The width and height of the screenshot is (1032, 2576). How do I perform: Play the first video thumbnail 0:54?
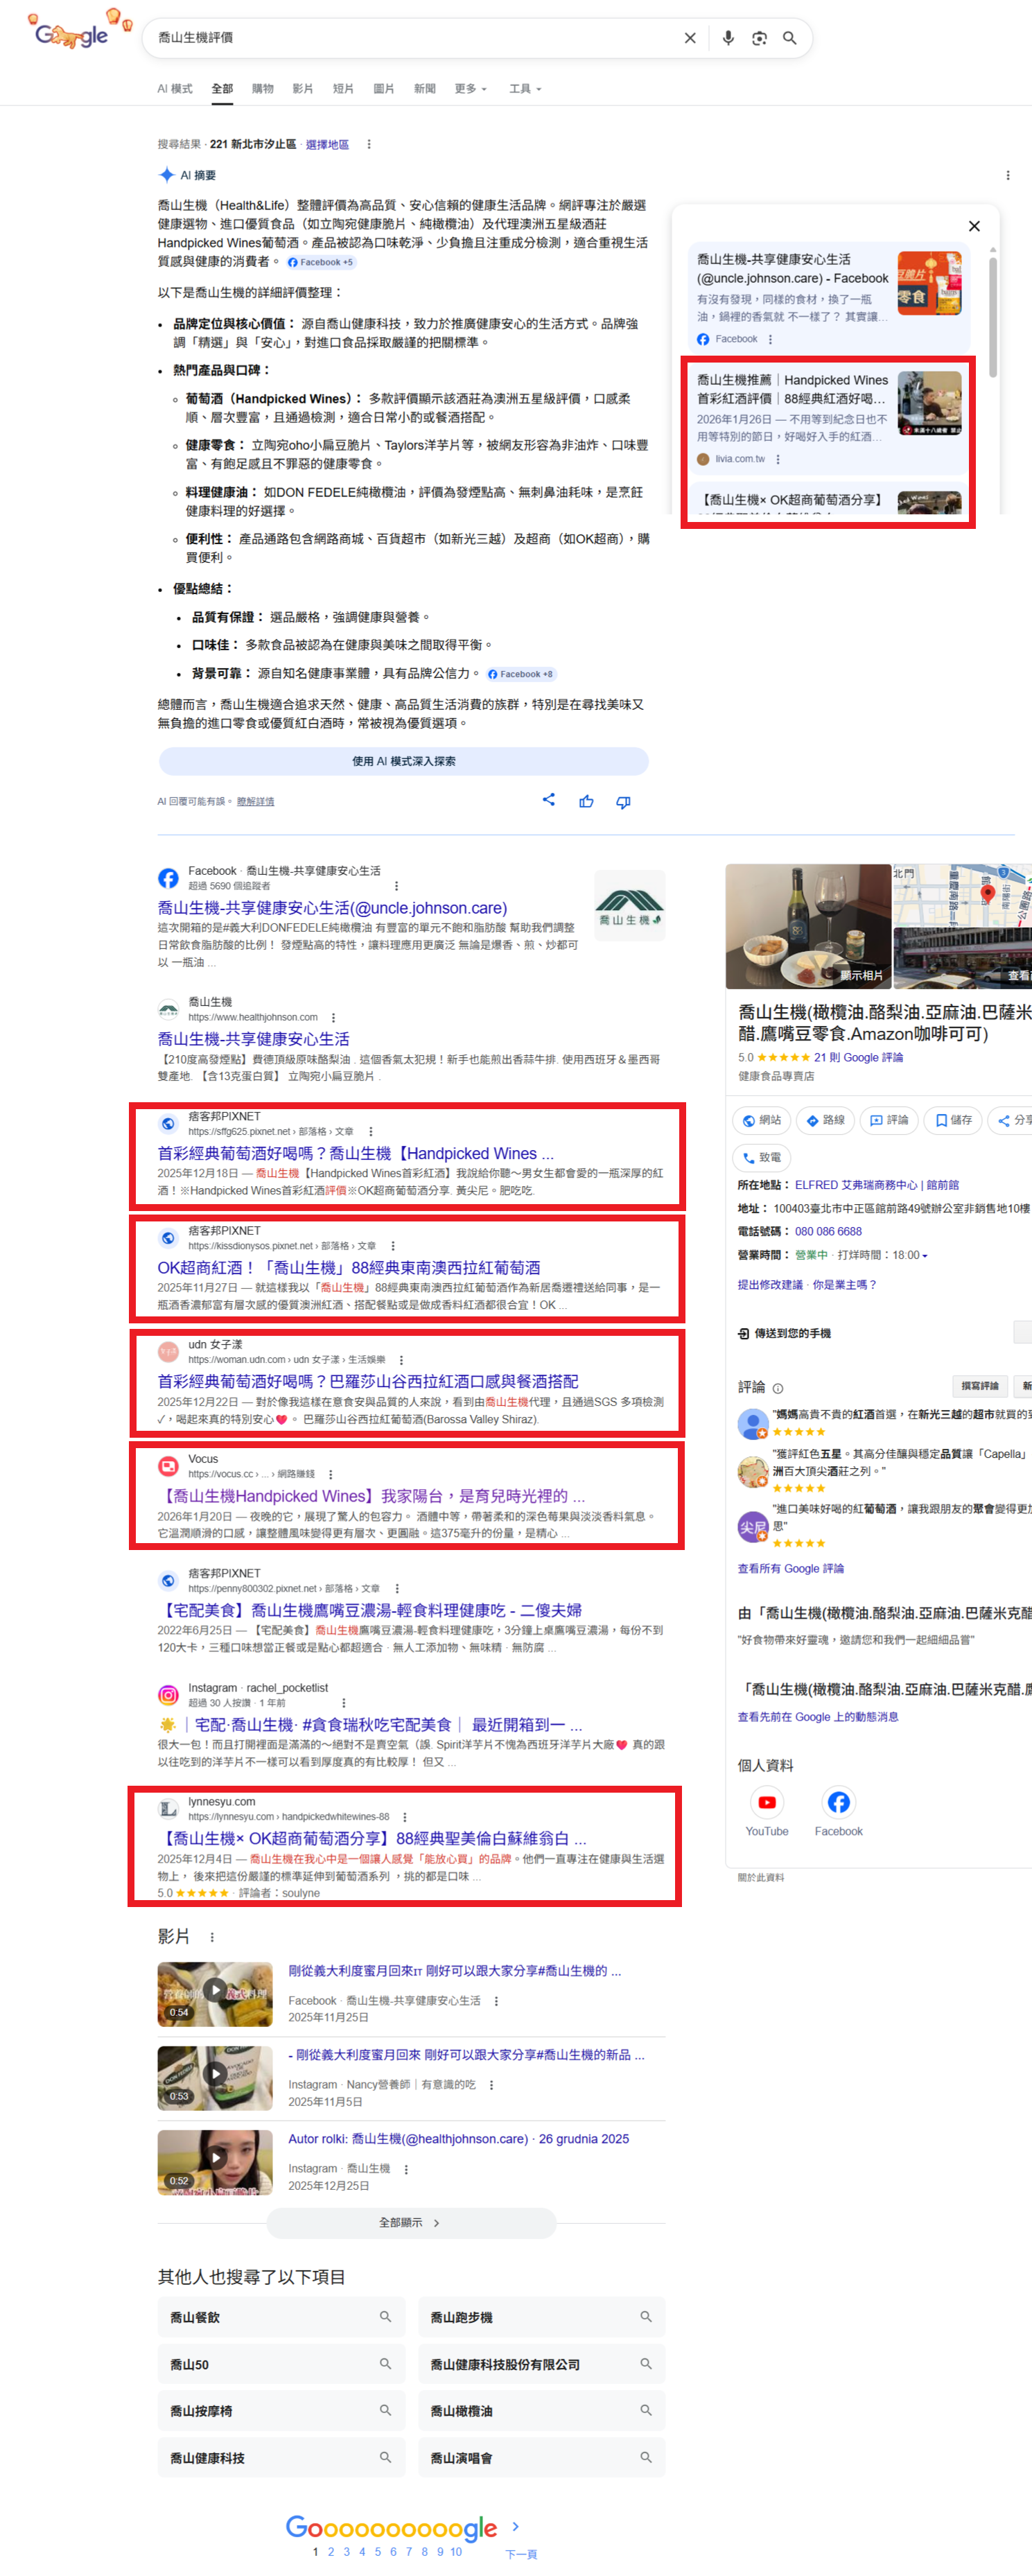pyautogui.click(x=215, y=1994)
